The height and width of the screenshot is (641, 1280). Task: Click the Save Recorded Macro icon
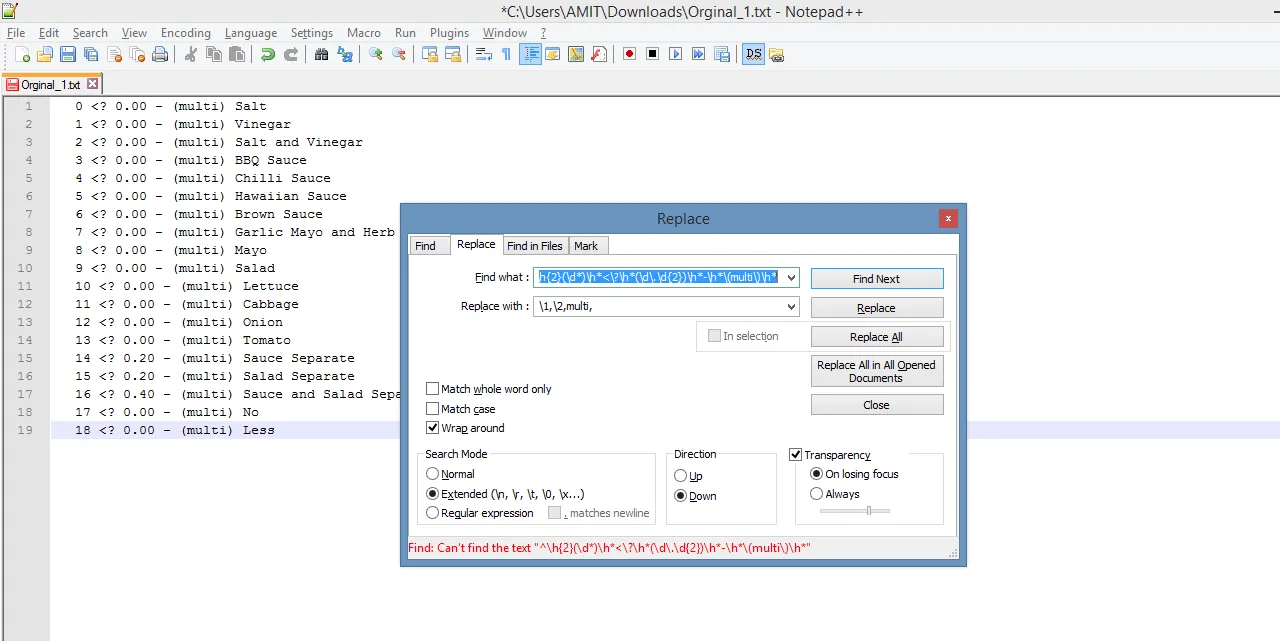click(x=721, y=54)
